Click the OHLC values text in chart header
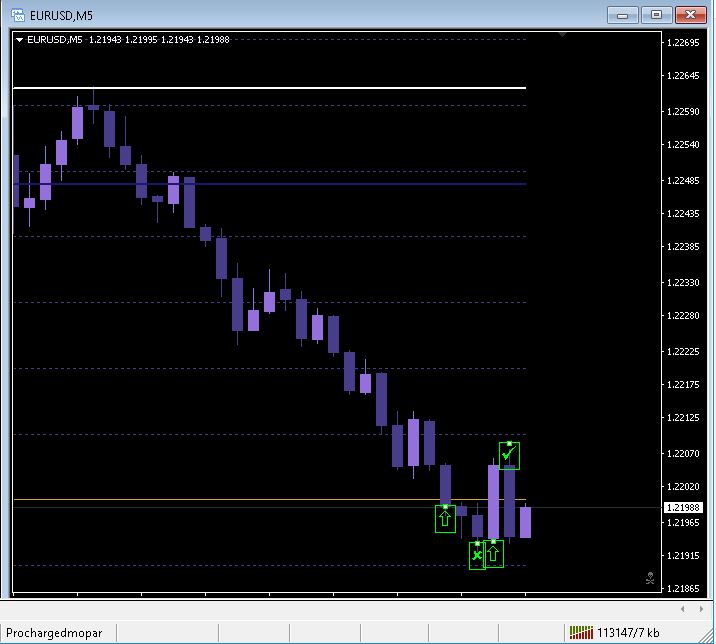The width and height of the screenshot is (716, 644). 159,40
